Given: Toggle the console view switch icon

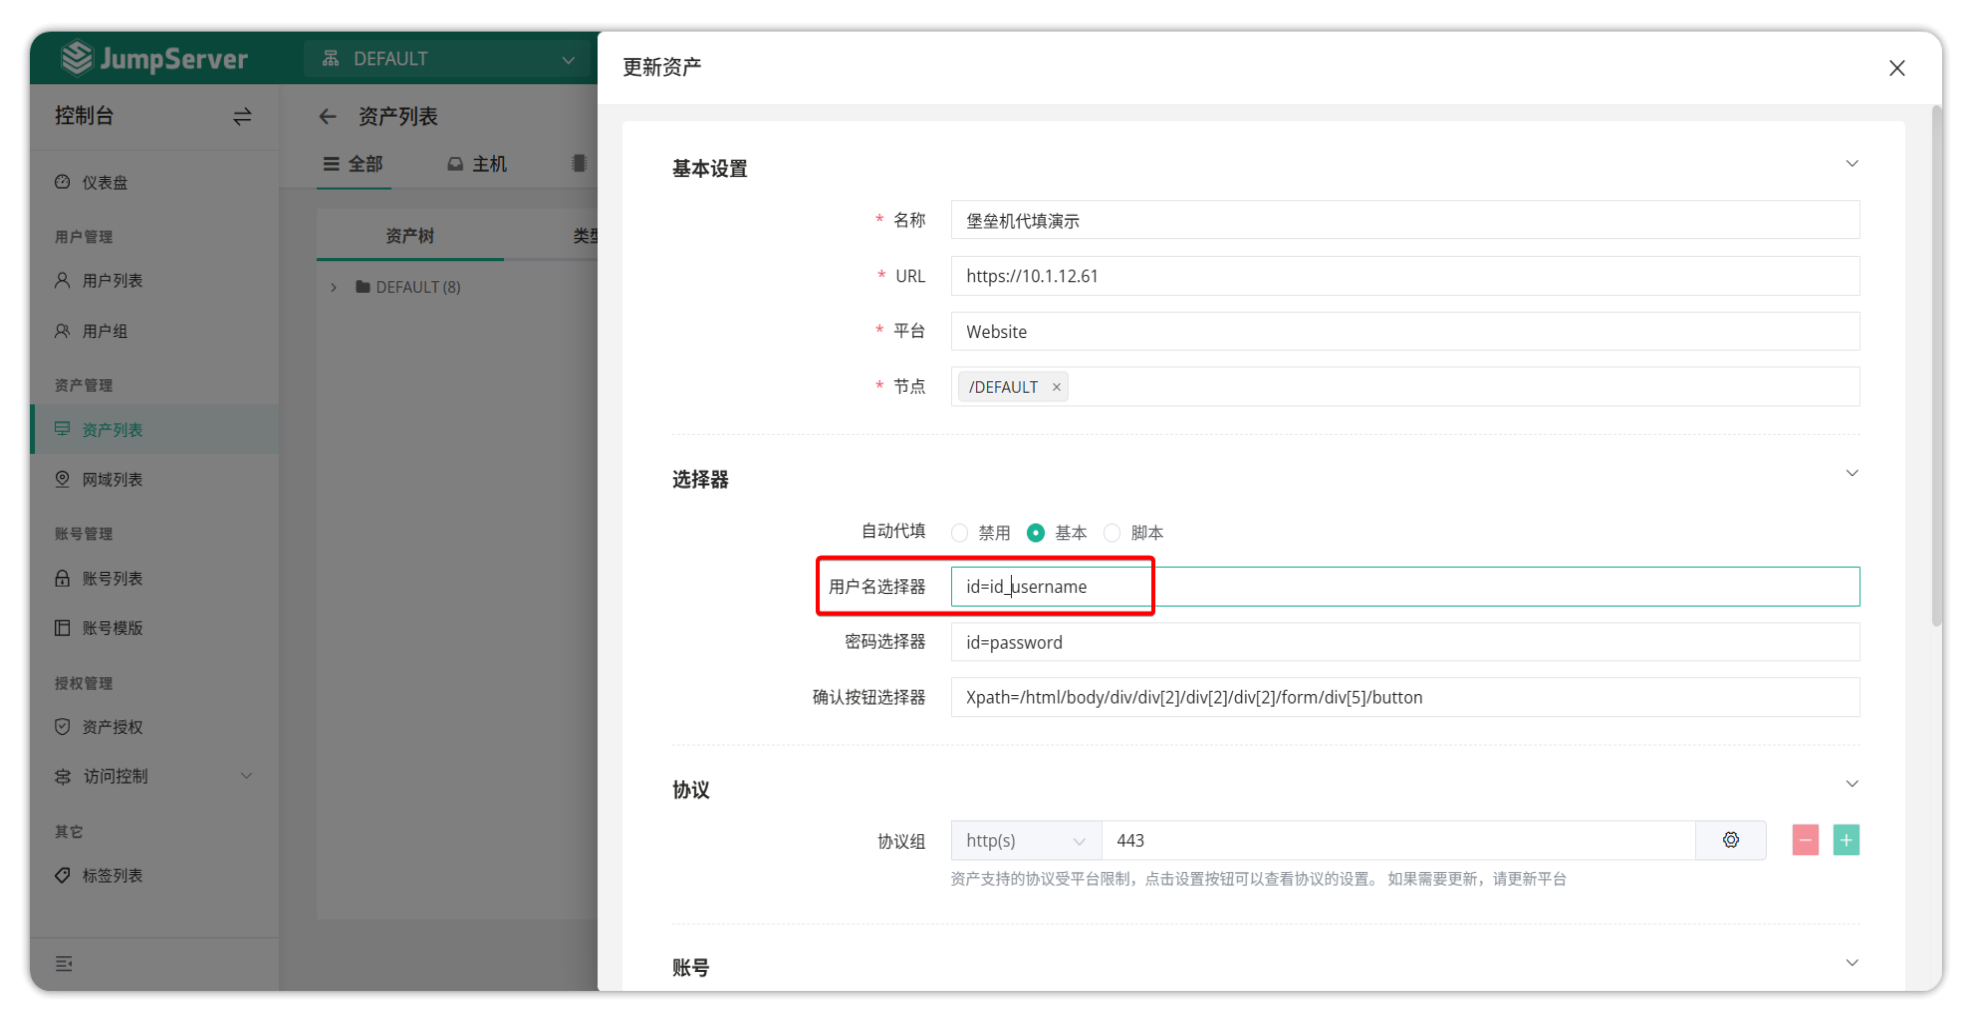Looking at the screenshot, I should pyautogui.click(x=242, y=117).
